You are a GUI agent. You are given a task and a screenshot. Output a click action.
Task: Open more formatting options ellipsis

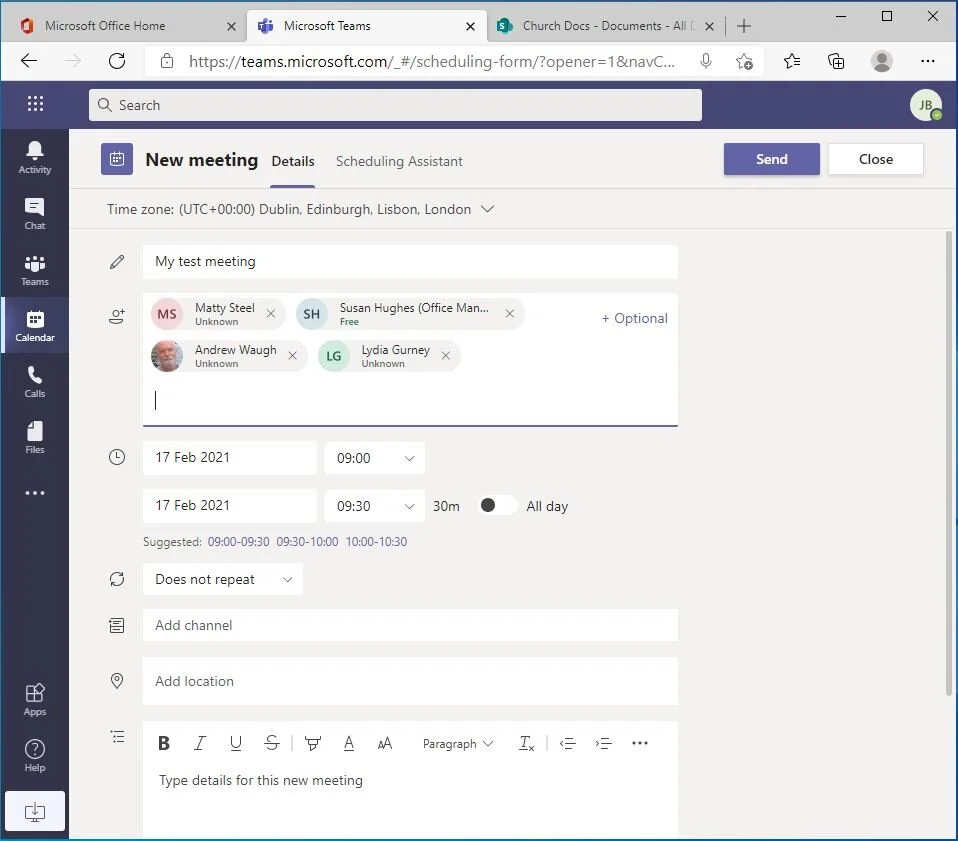[640, 743]
